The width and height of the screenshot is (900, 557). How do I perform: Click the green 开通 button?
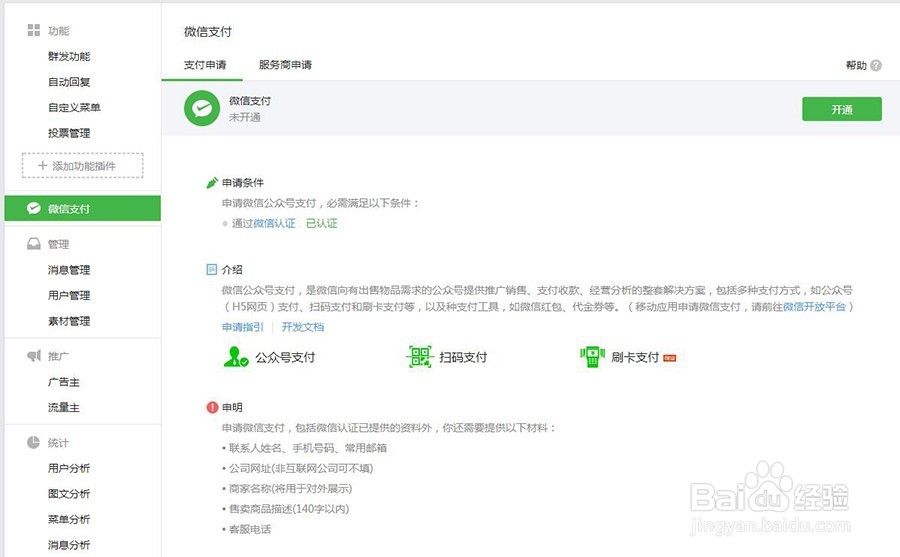tap(841, 109)
